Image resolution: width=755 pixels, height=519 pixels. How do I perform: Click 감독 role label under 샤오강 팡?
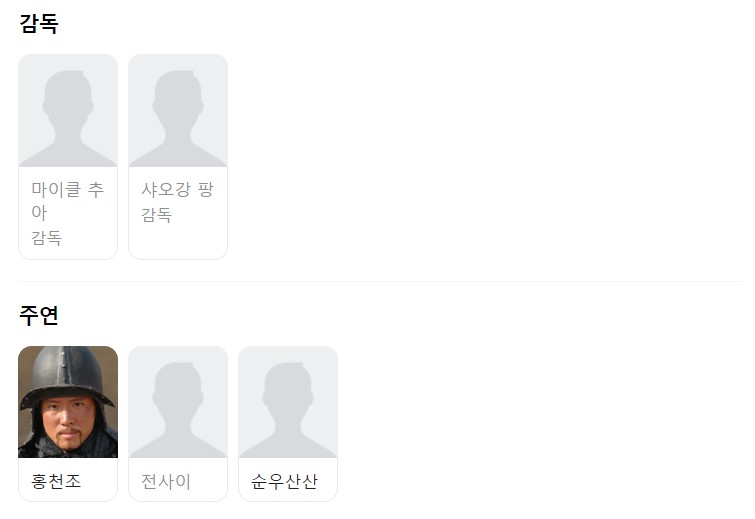[x=156, y=215]
